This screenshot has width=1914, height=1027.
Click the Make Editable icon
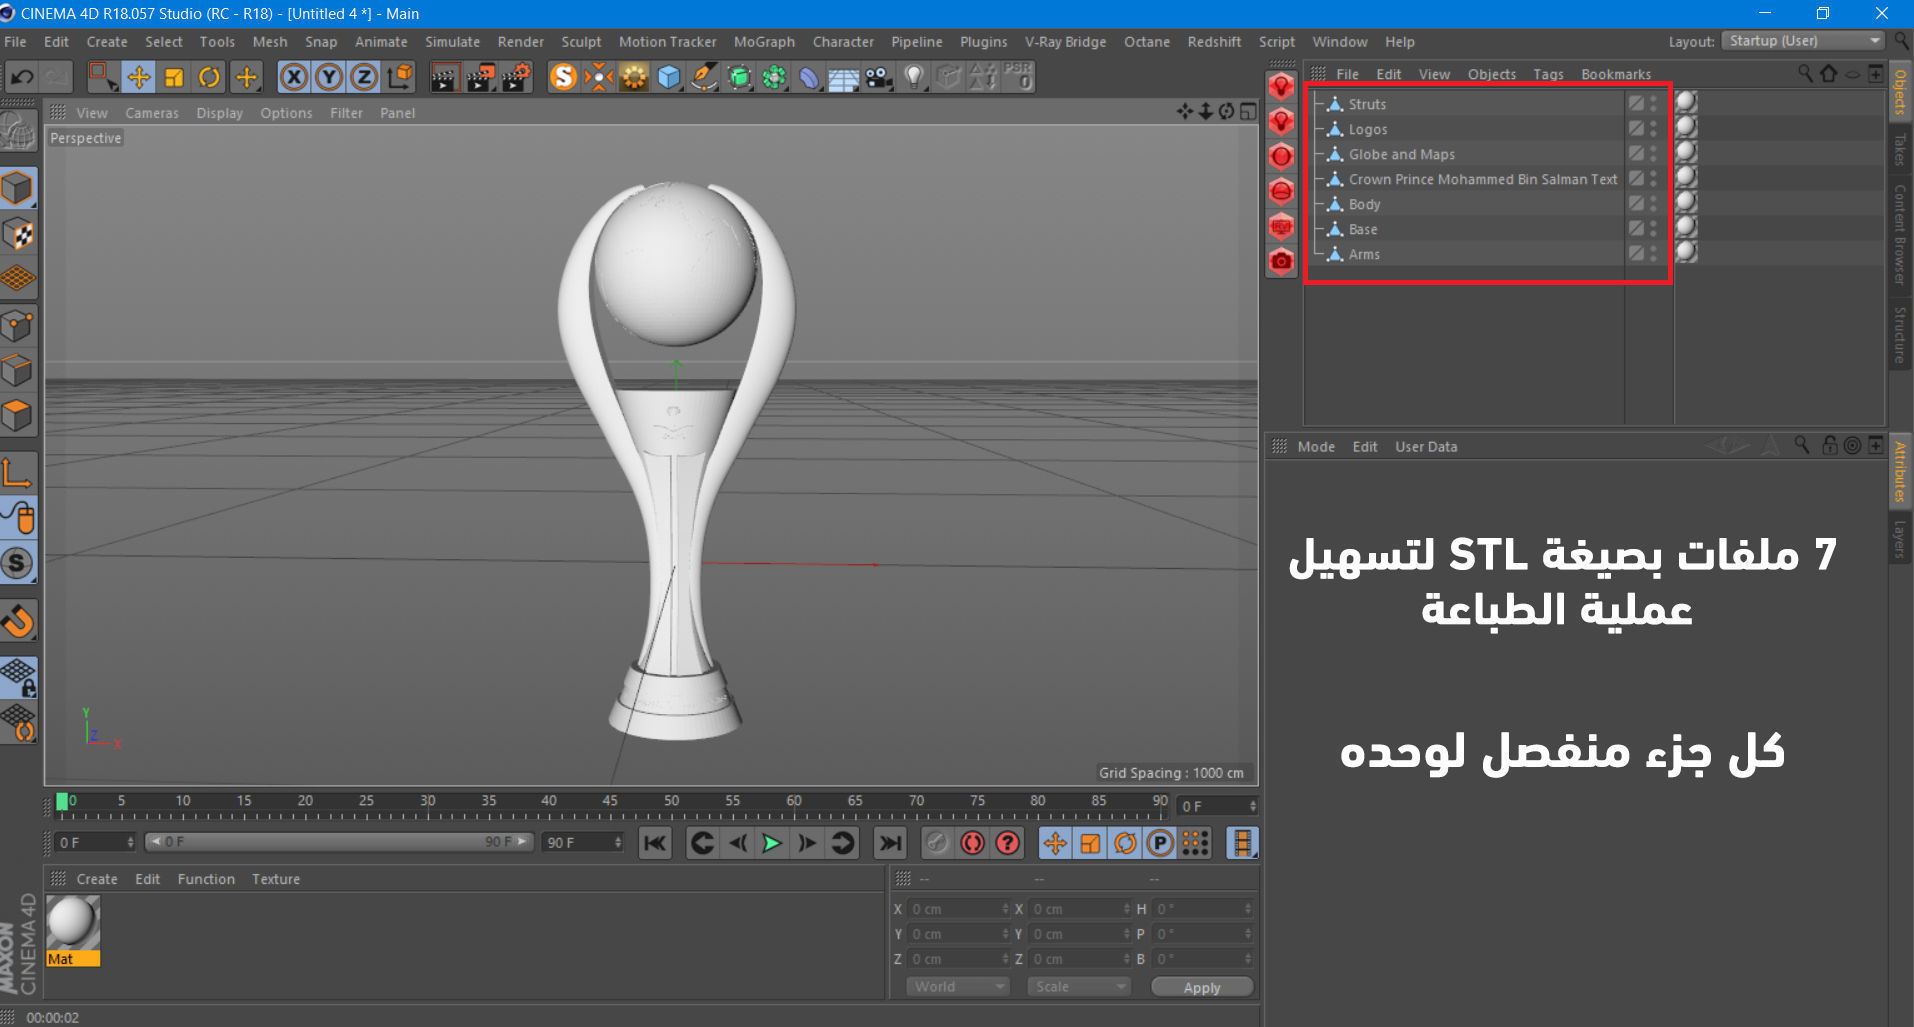17,132
